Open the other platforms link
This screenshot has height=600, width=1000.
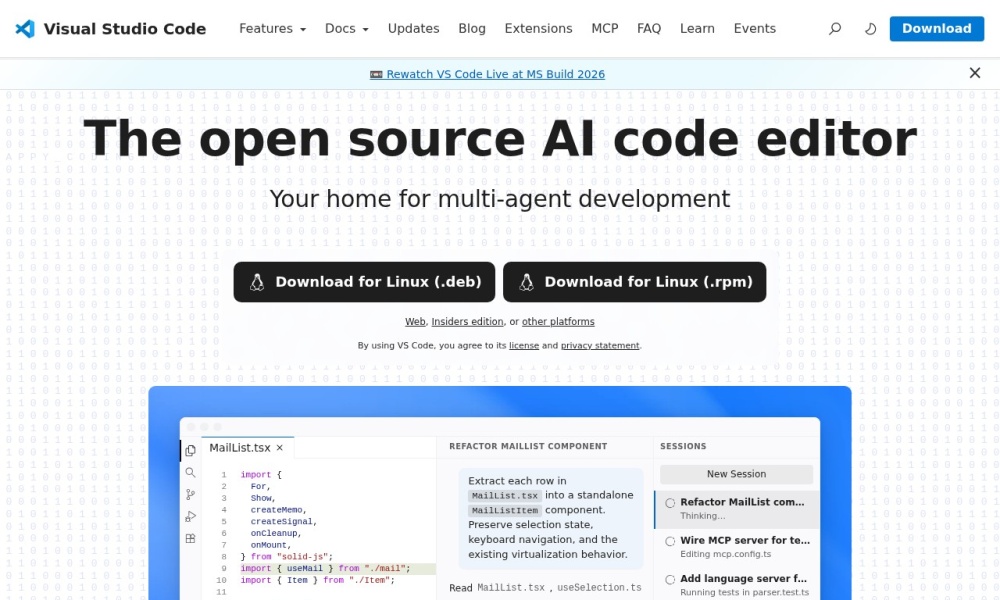pyautogui.click(x=558, y=322)
